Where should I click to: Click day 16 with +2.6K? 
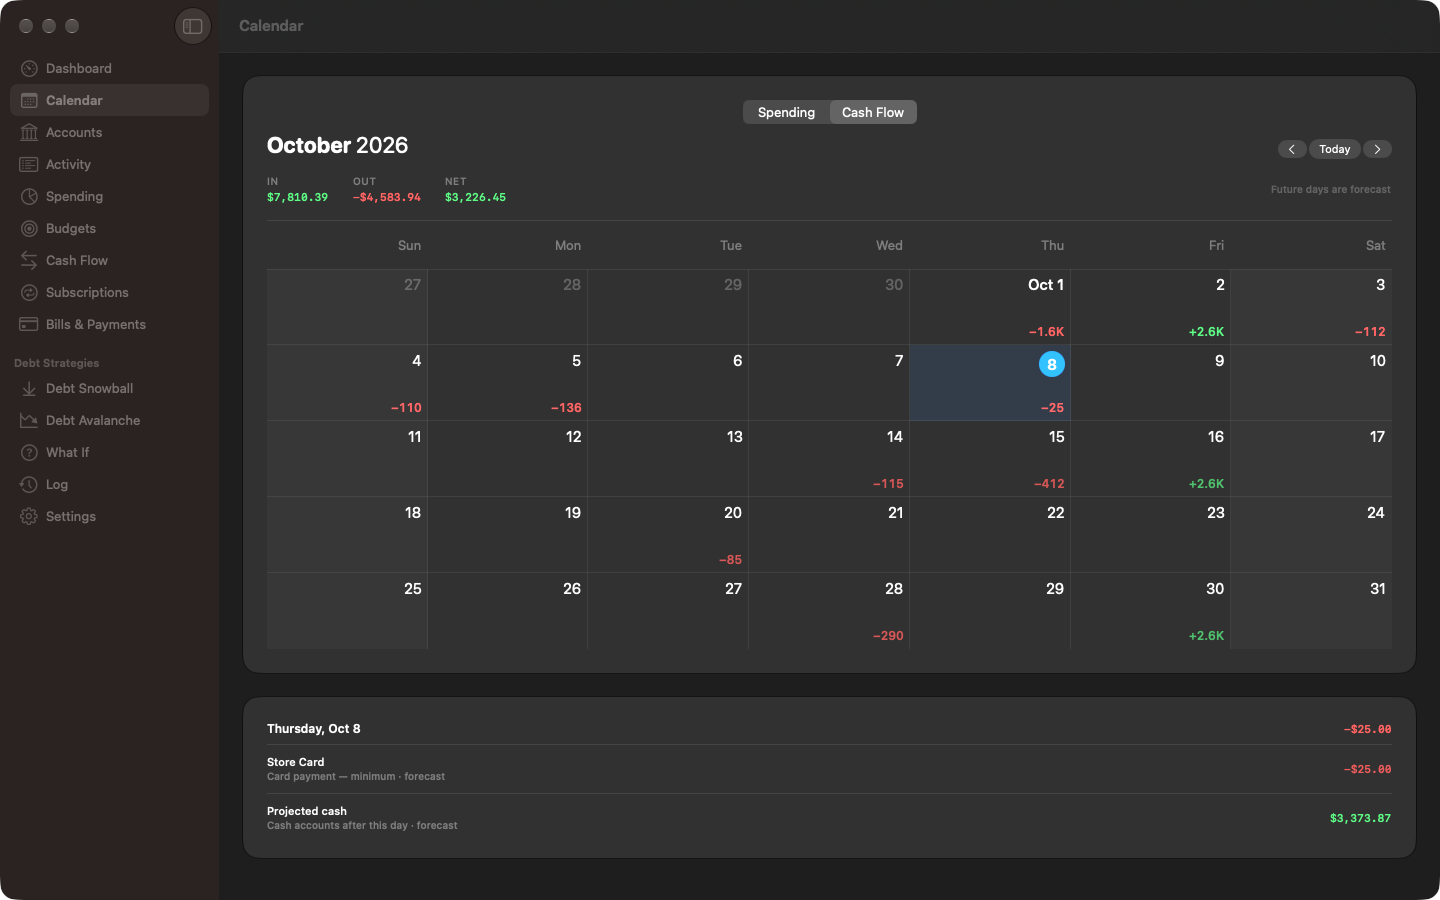[1150, 459]
